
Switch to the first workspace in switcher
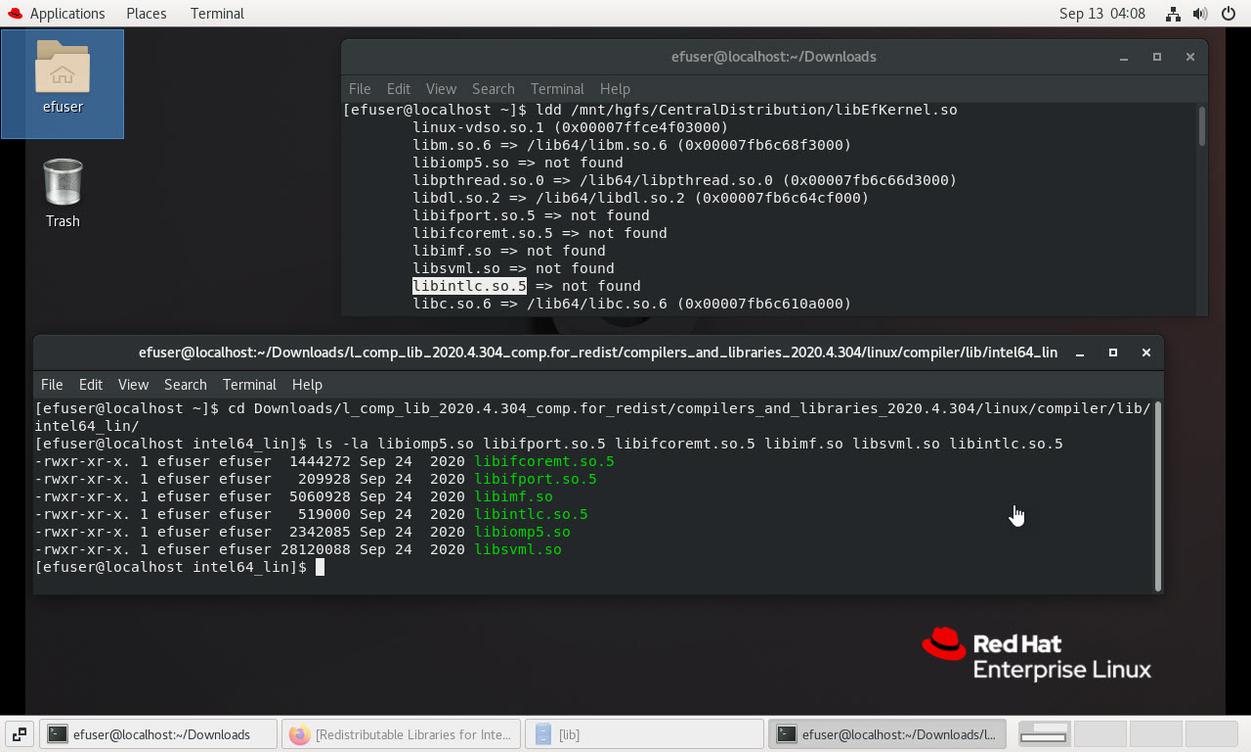pos(1043,734)
